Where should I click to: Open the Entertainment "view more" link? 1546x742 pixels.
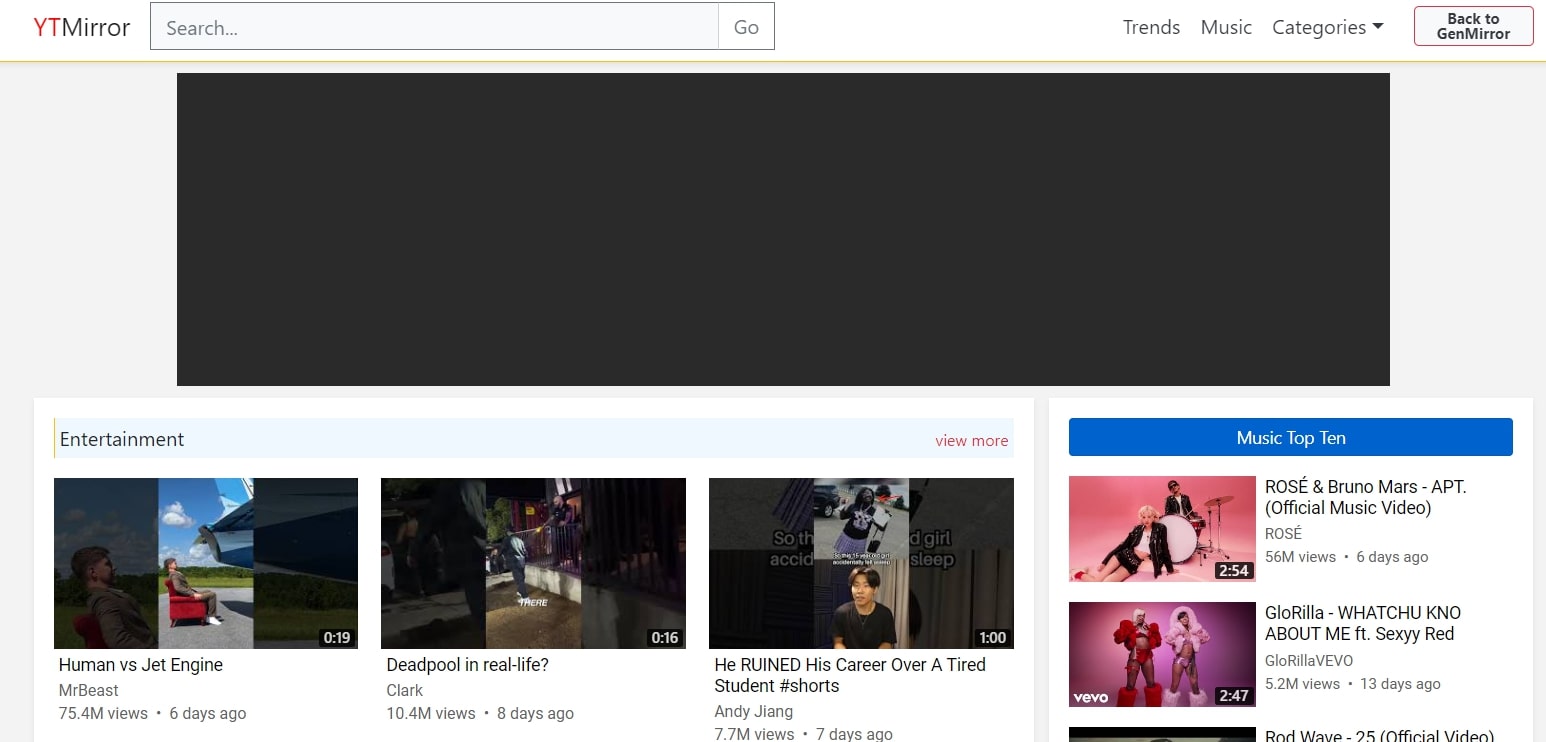click(971, 440)
